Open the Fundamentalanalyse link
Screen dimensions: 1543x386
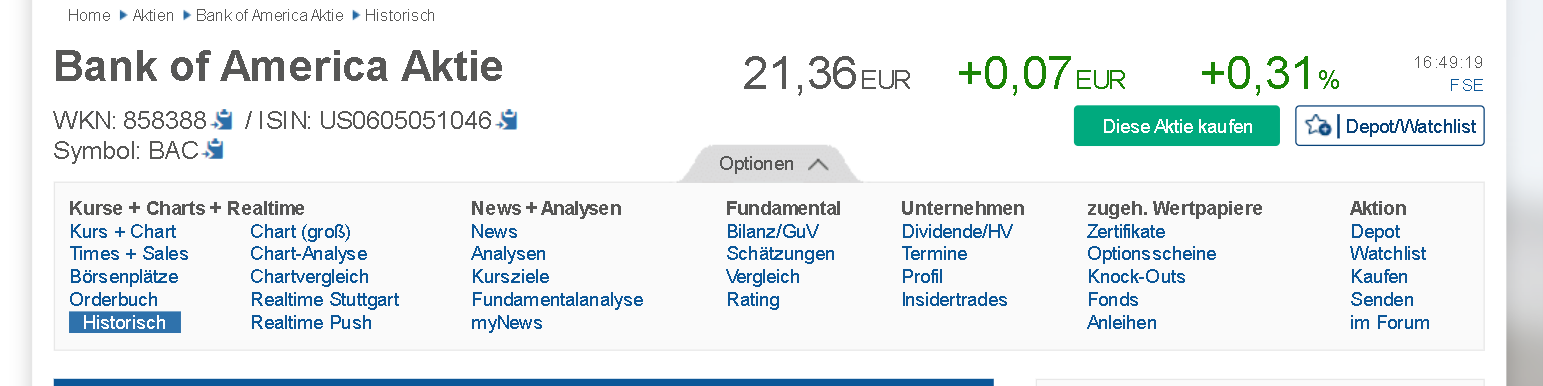557,300
